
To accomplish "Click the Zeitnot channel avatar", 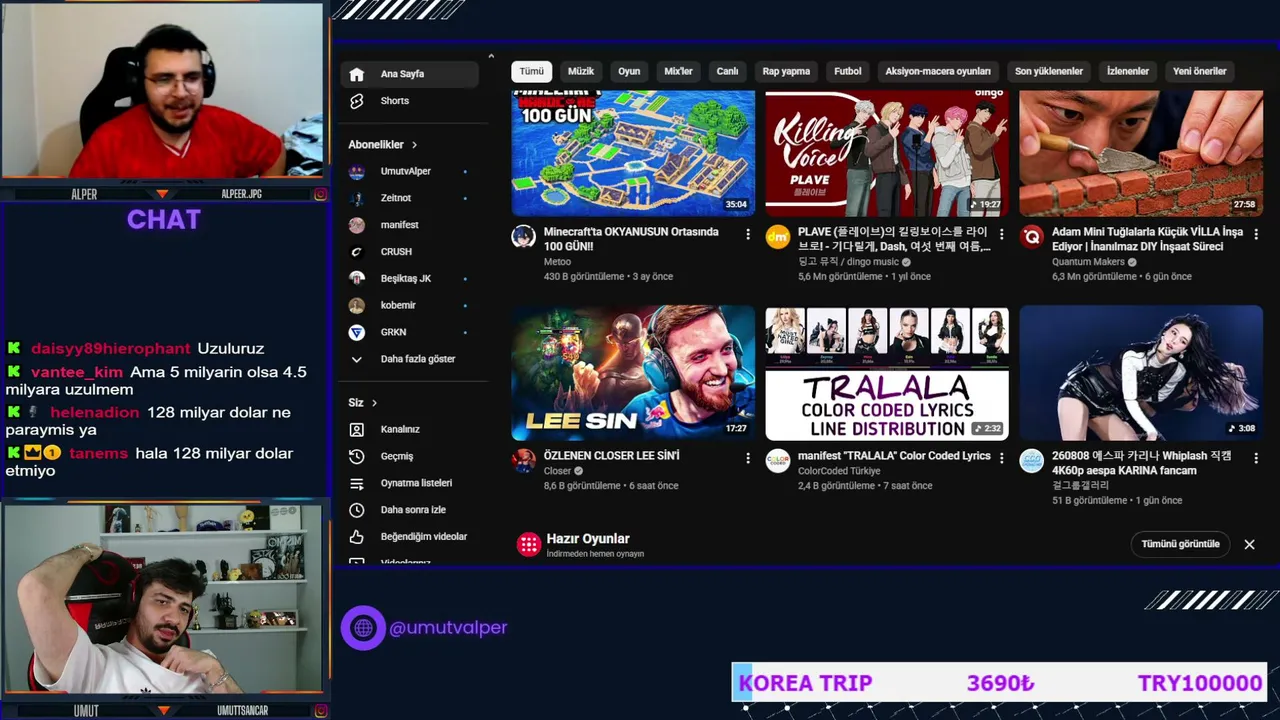I will 357,198.
